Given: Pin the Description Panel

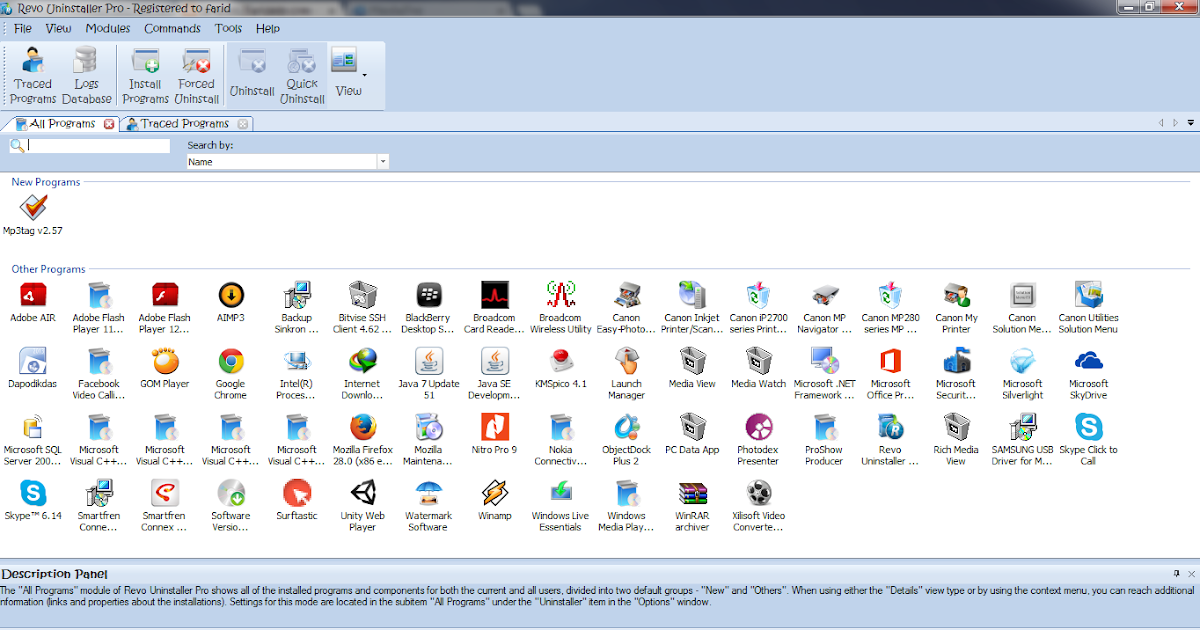Looking at the screenshot, I should tap(1176, 574).
